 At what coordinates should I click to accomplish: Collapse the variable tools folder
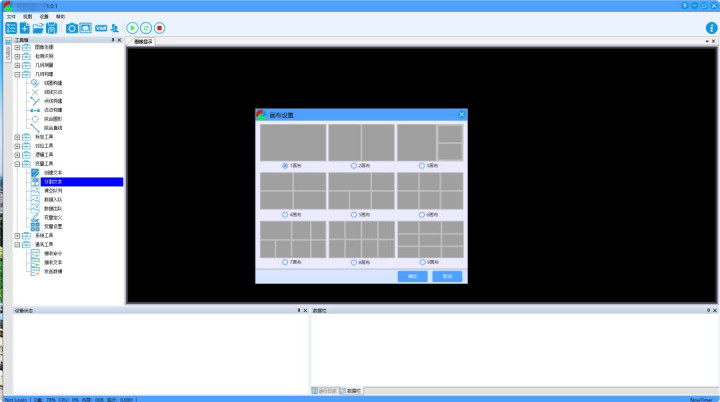coord(17,164)
